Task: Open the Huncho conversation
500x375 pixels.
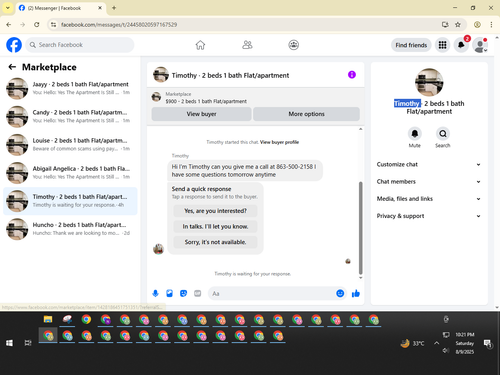Action: (70, 229)
